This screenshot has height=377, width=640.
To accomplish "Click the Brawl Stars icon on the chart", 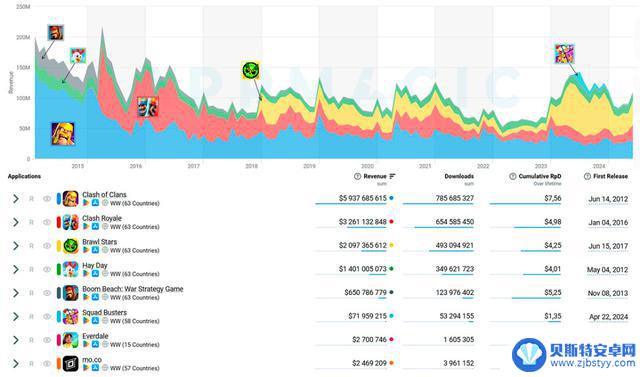I will (251, 70).
